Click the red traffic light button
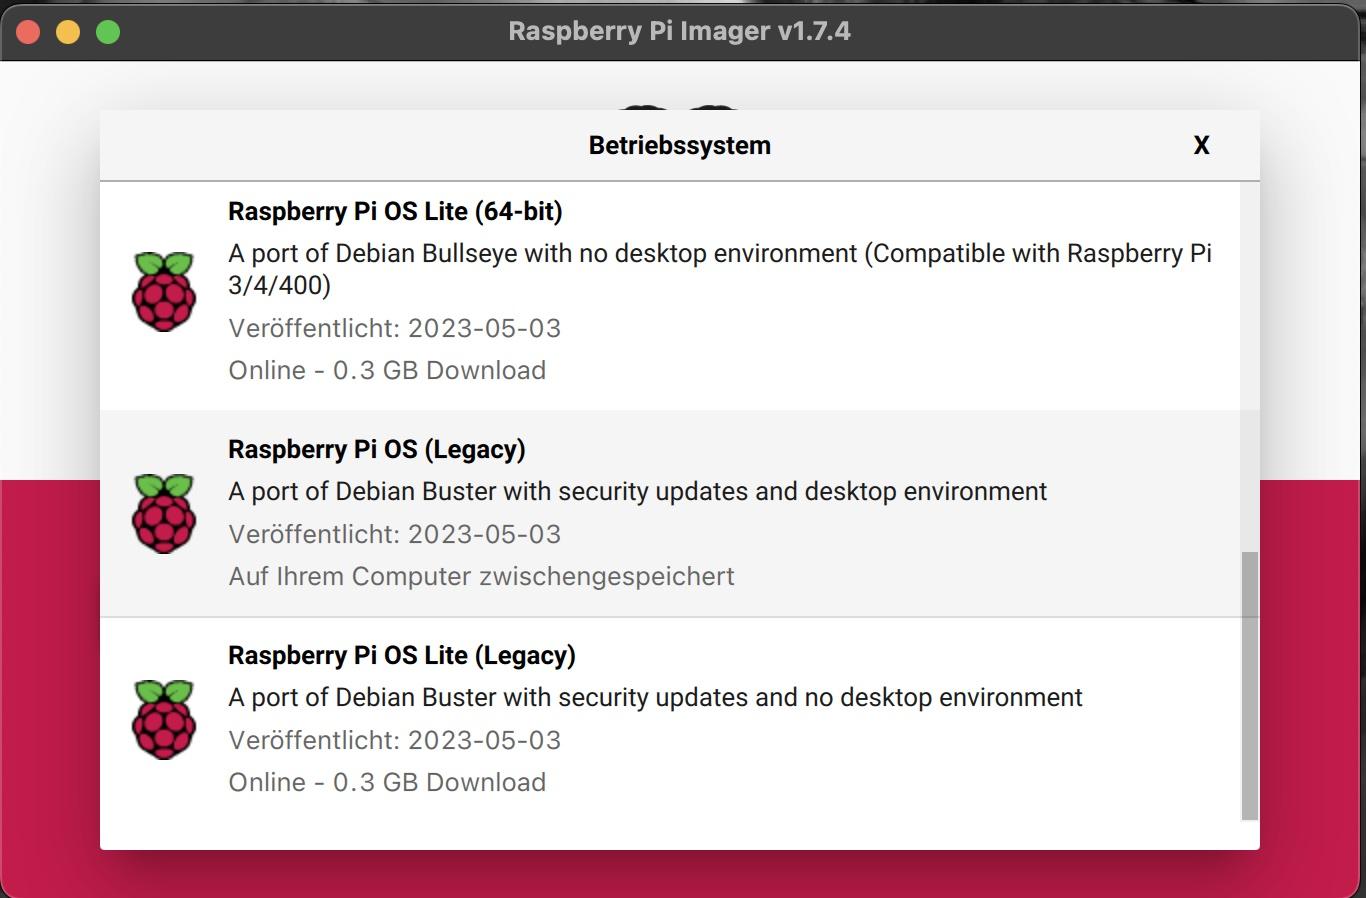Viewport: 1366px width, 898px height. point(28,30)
